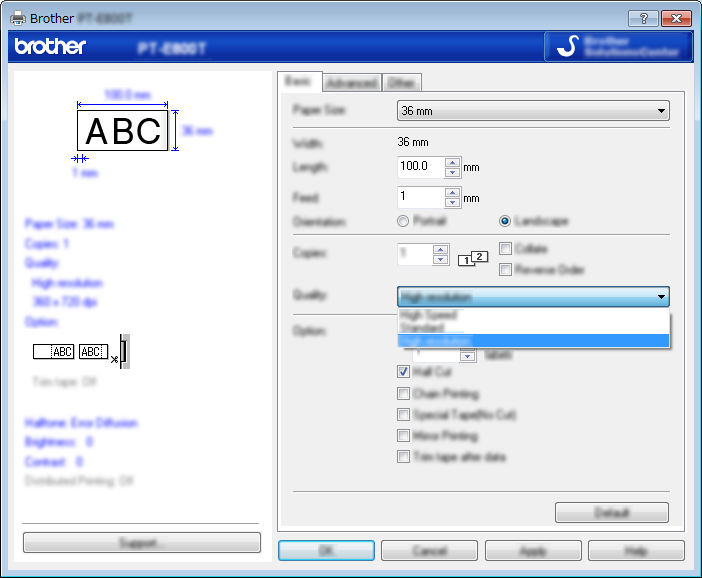The width and height of the screenshot is (702, 578).
Task: Choose High Speed from Quality list
Action: [x=533, y=315]
